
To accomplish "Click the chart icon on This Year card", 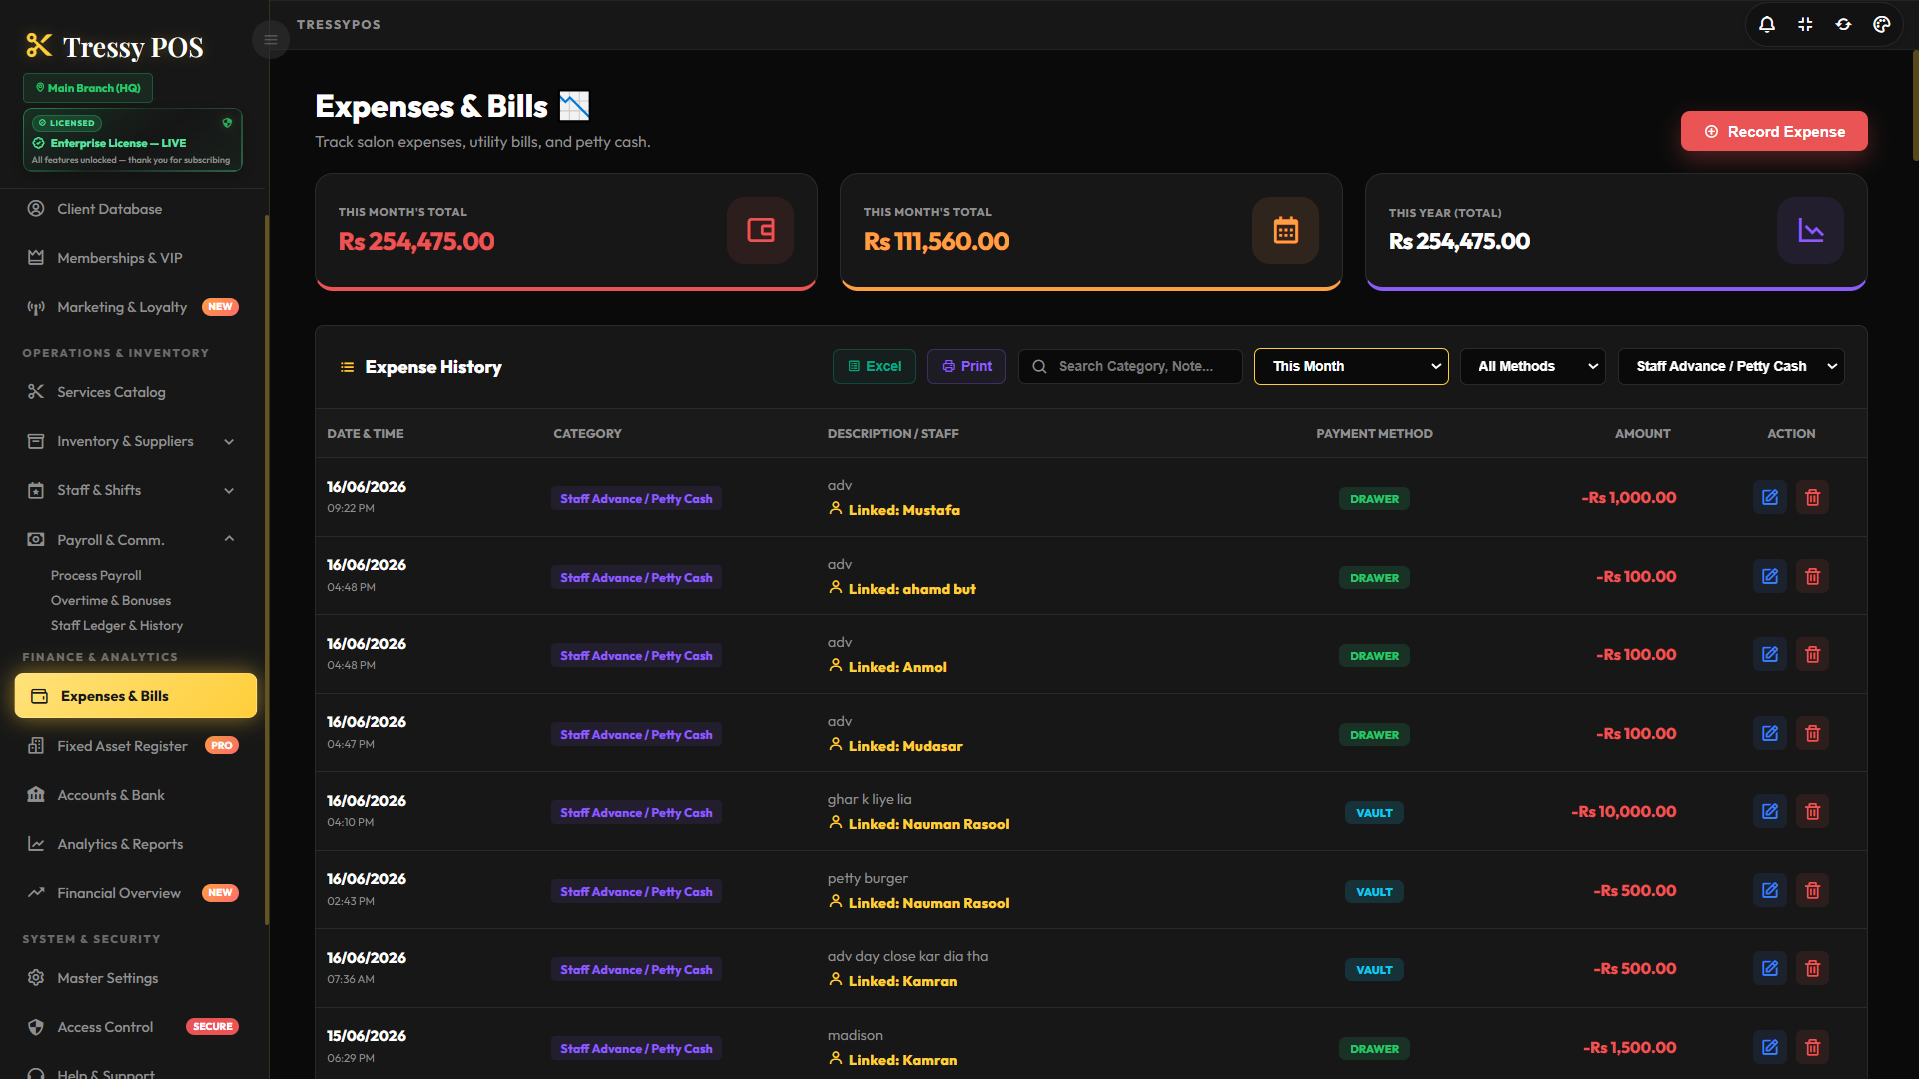I will (x=1810, y=231).
